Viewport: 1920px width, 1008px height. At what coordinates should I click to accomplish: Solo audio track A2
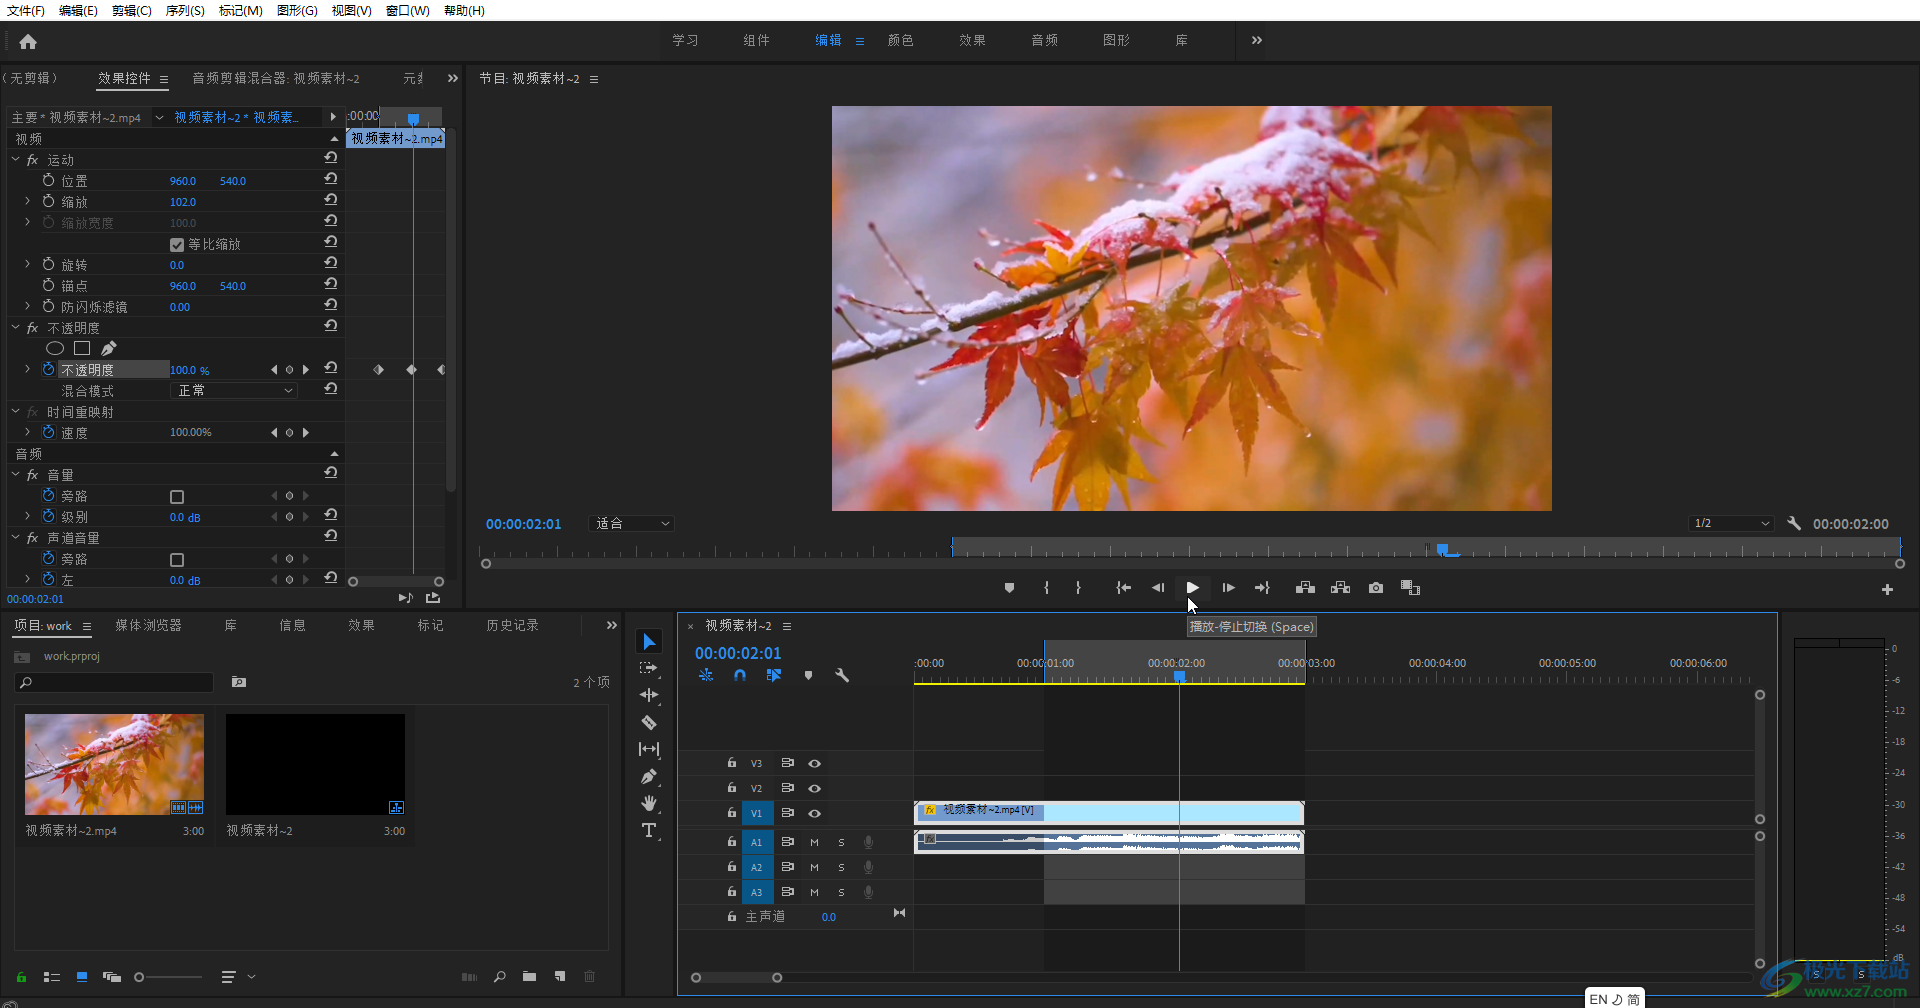(841, 867)
